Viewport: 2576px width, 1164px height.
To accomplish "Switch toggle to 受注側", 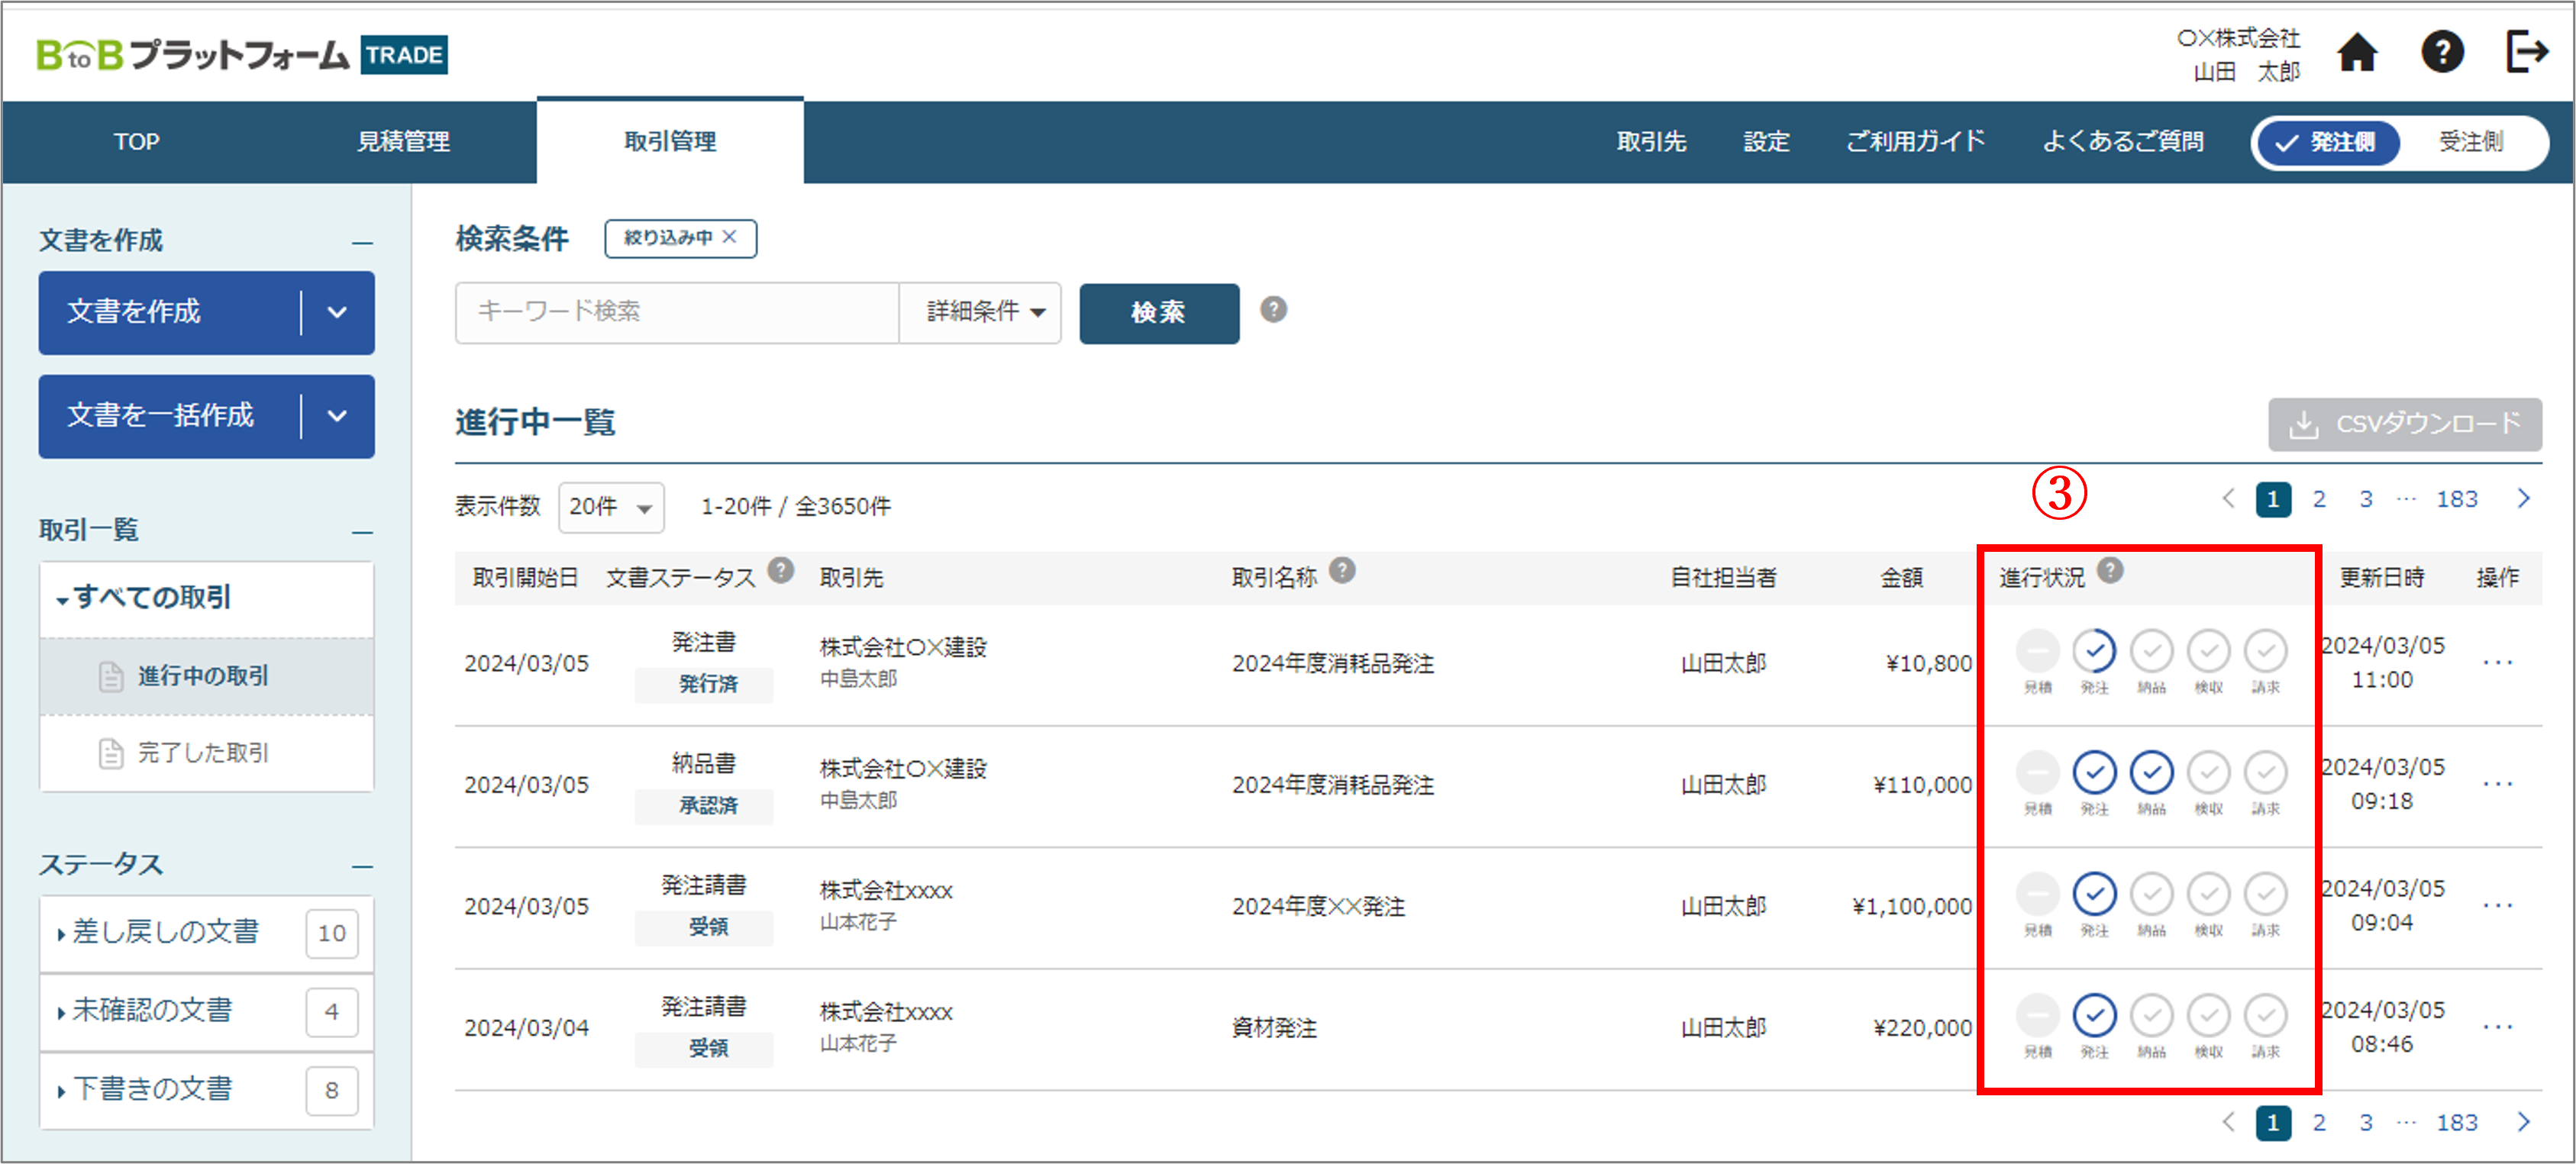I will tap(2470, 142).
